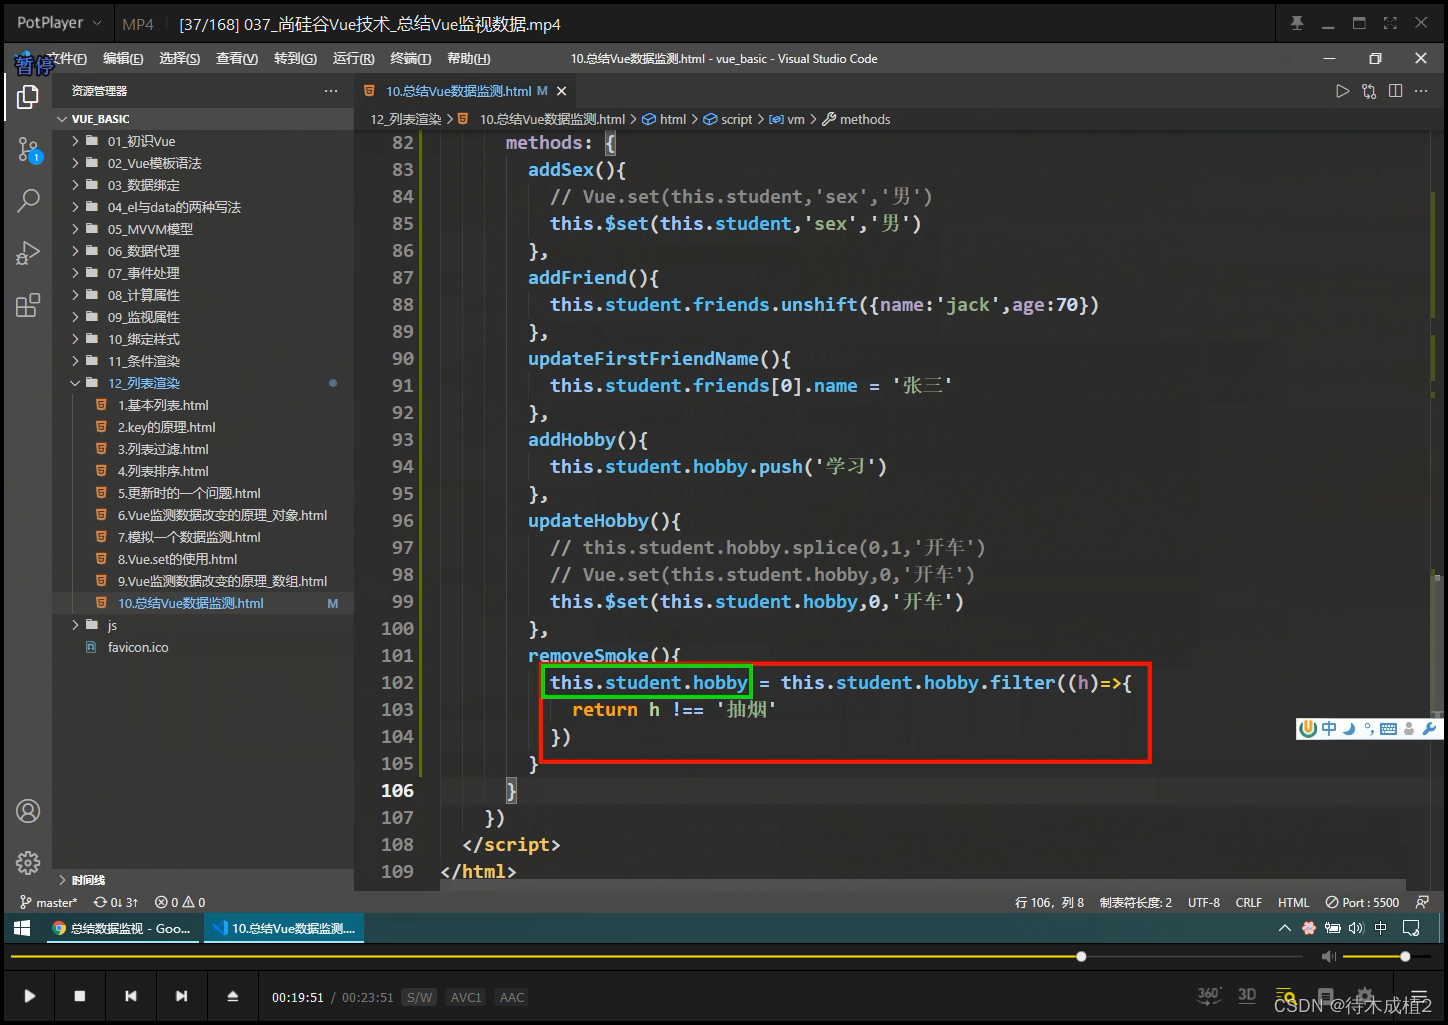This screenshot has height=1025, width=1448.
Task: Click the Port: 5500 live server status
Action: pyautogui.click(x=1362, y=902)
